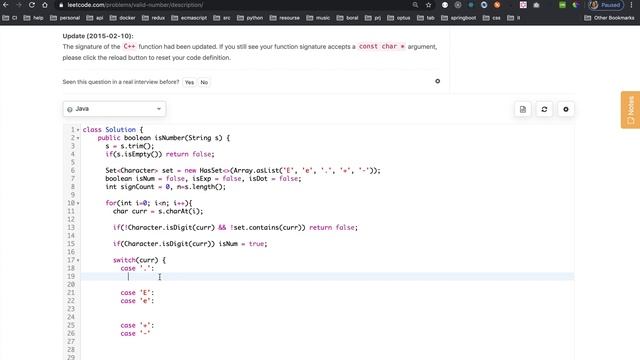Open the resourse bookmark folder
Viewport: 640px width, 360px height.
click(x=284, y=18)
